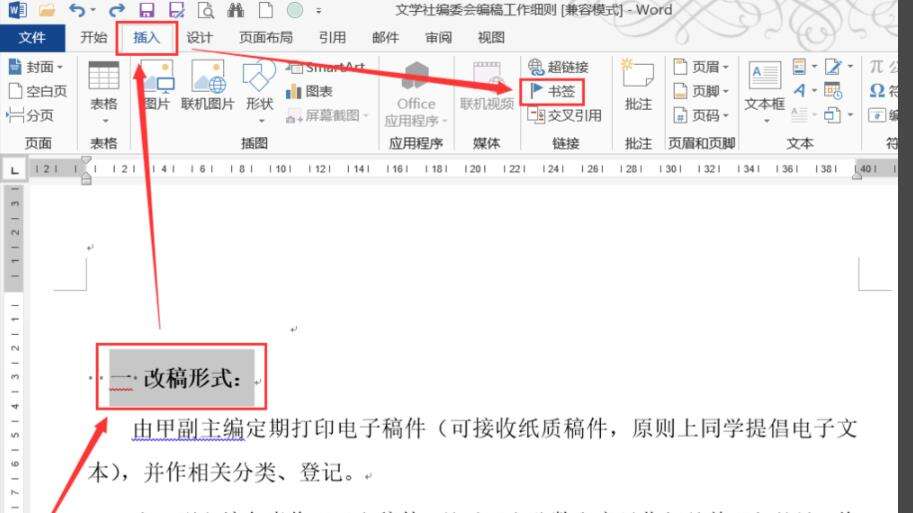Click the Open folder icon in quick access
This screenshot has width=913, height=513.
[x=47, y=10]
